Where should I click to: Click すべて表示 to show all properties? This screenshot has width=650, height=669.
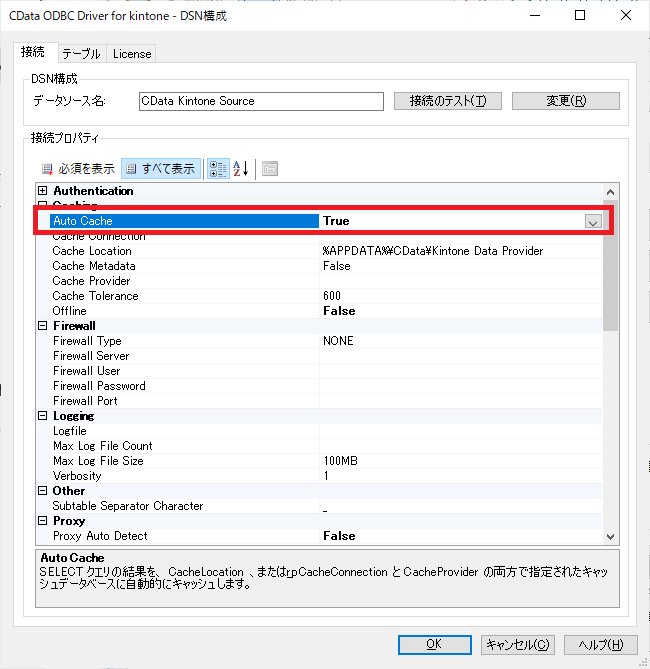point(161,169)
